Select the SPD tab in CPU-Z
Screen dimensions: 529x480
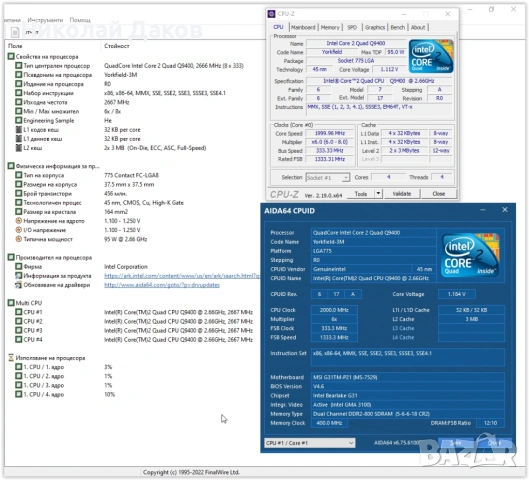pos(352,27)
